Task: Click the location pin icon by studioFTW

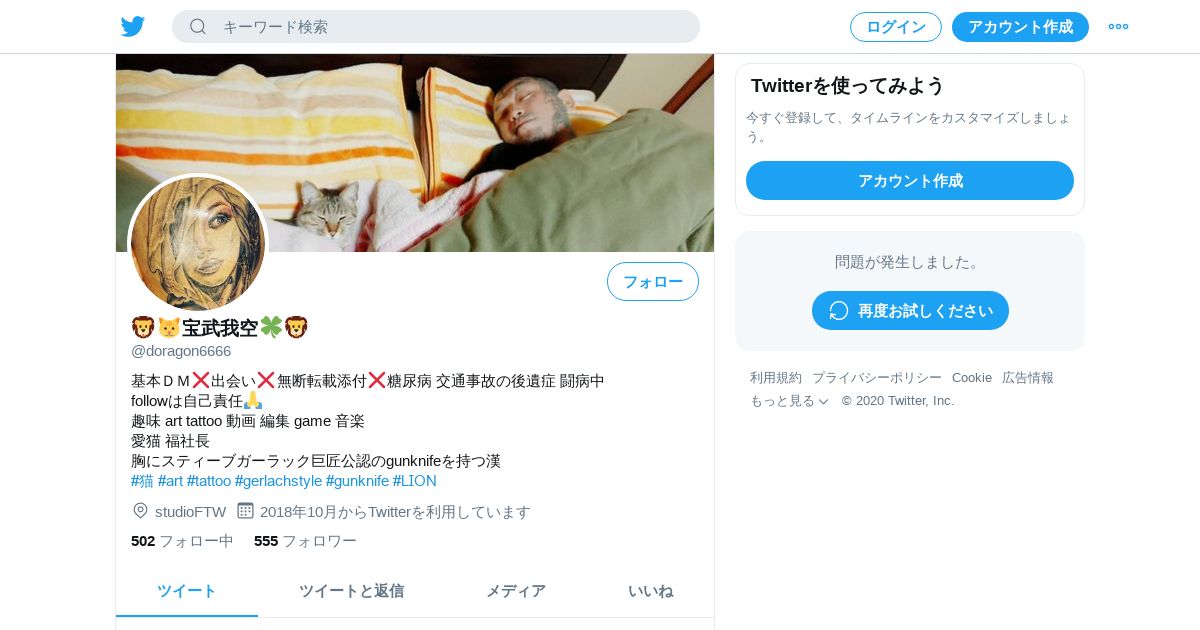Action: [x=140, y=511]
